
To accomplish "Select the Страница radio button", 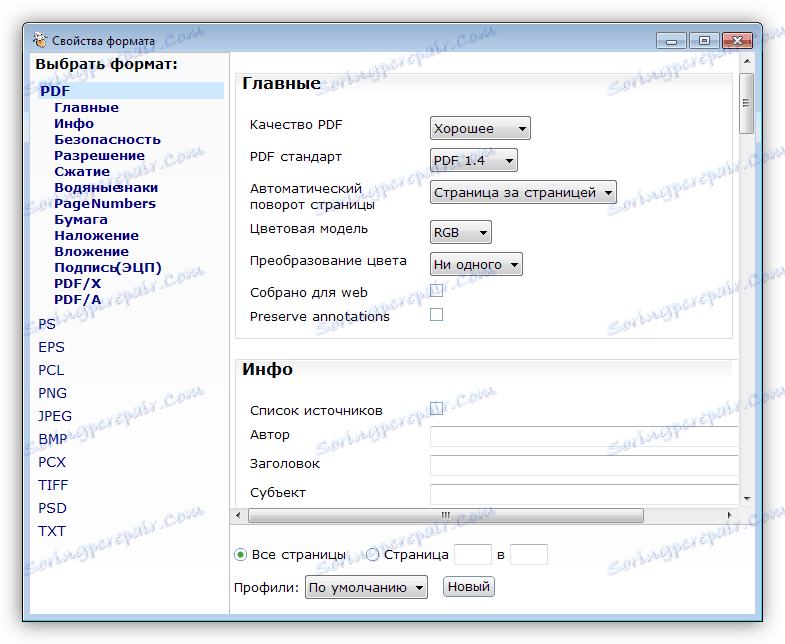I will pos(372,555).
